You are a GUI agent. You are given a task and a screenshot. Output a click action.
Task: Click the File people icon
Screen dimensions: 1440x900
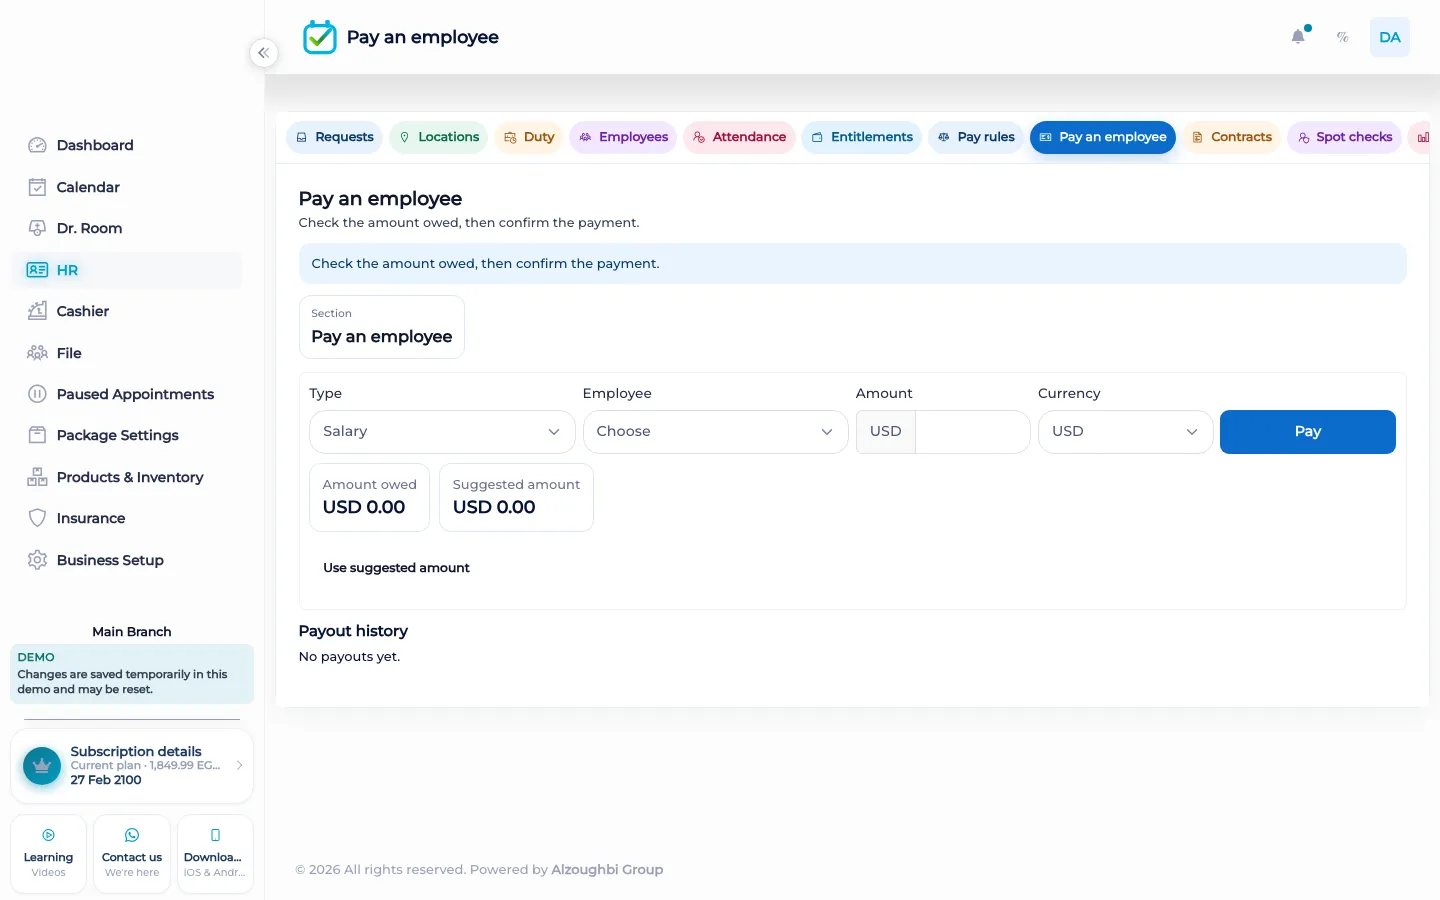point(37,353)
